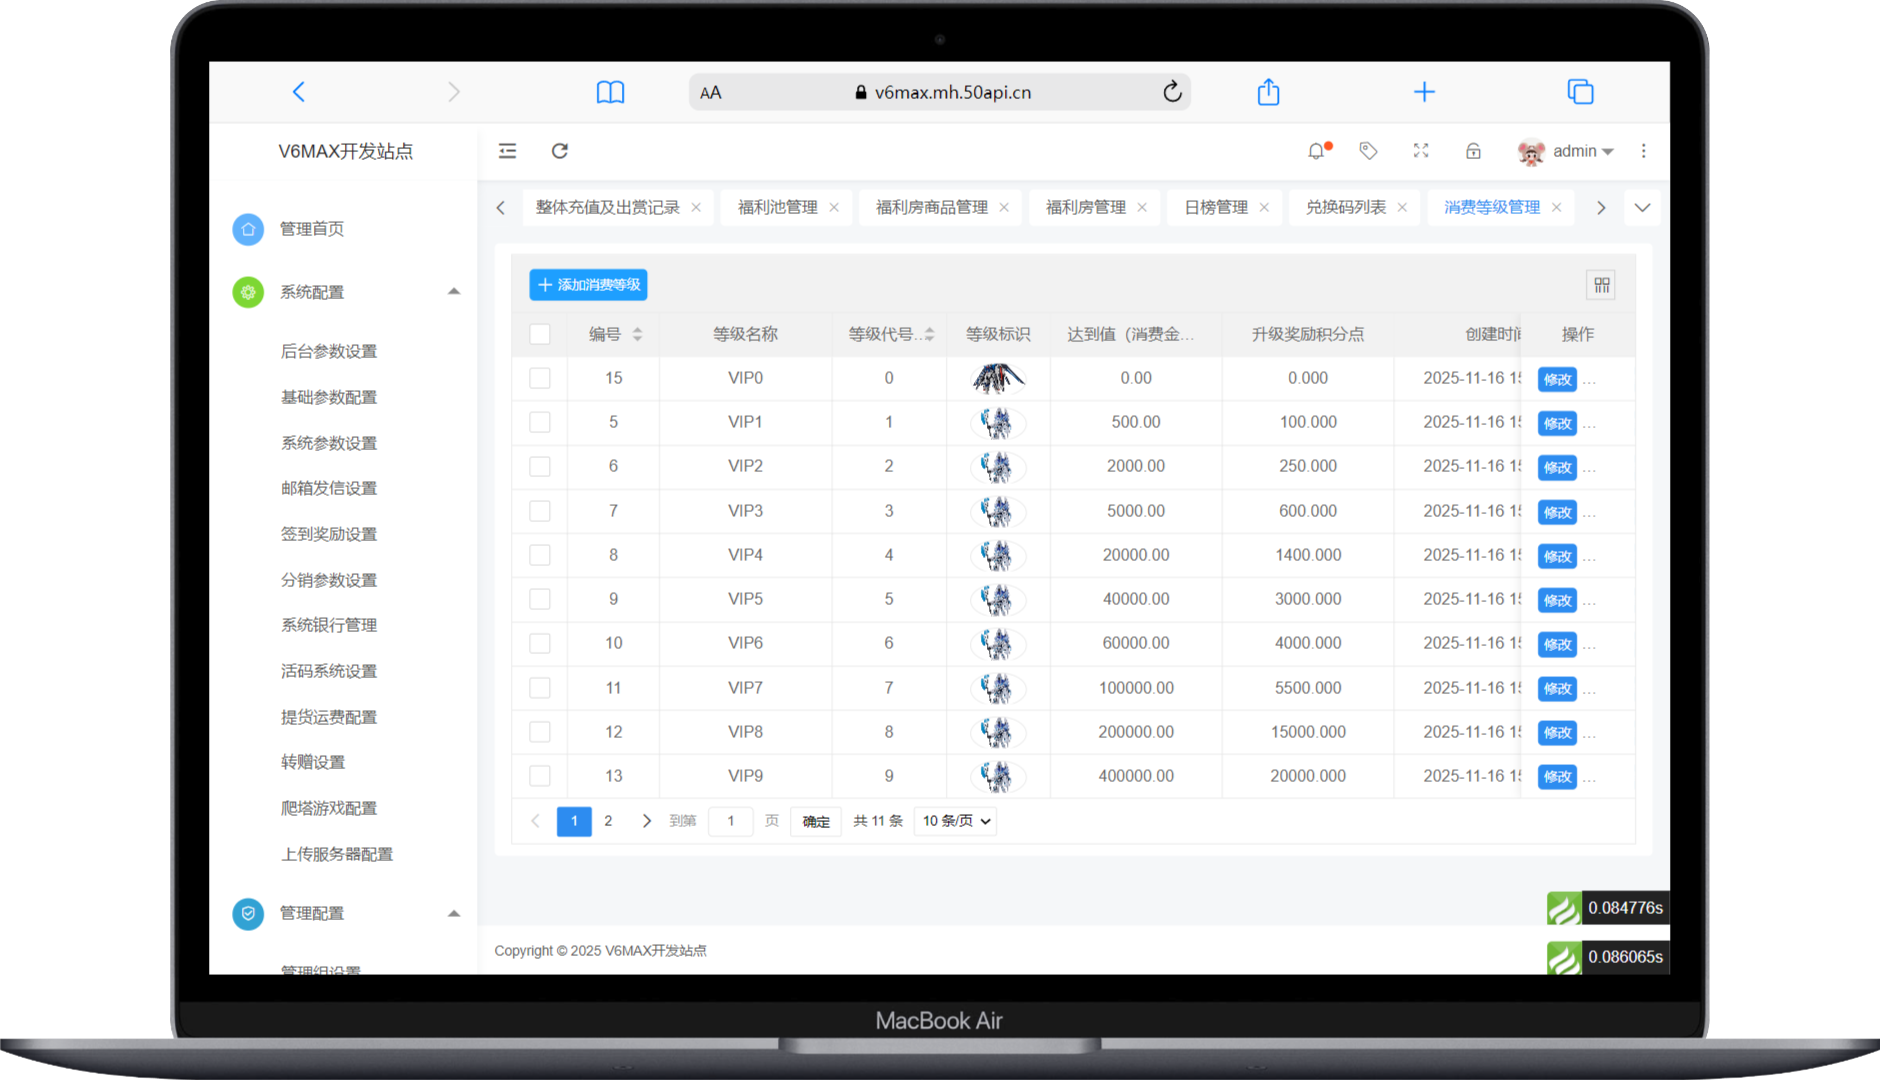Viewport: 1880px width, 1080px height.
Task: Change page size with 10条/页 dropdown
Action: [x=954, y=821]
